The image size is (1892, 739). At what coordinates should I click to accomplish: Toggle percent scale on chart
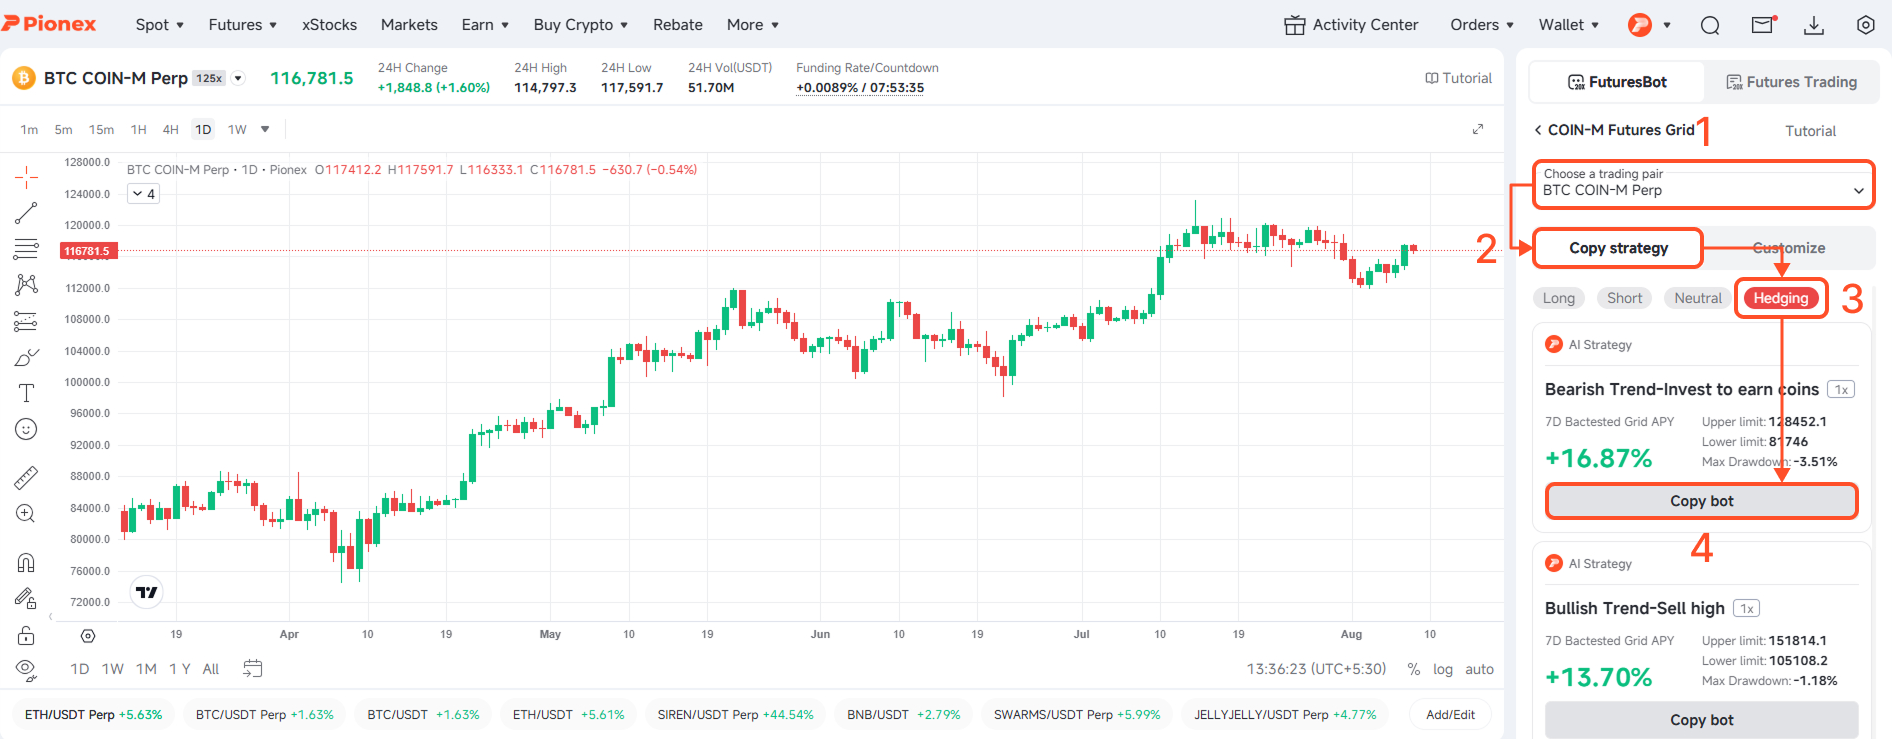point(1413,669)
